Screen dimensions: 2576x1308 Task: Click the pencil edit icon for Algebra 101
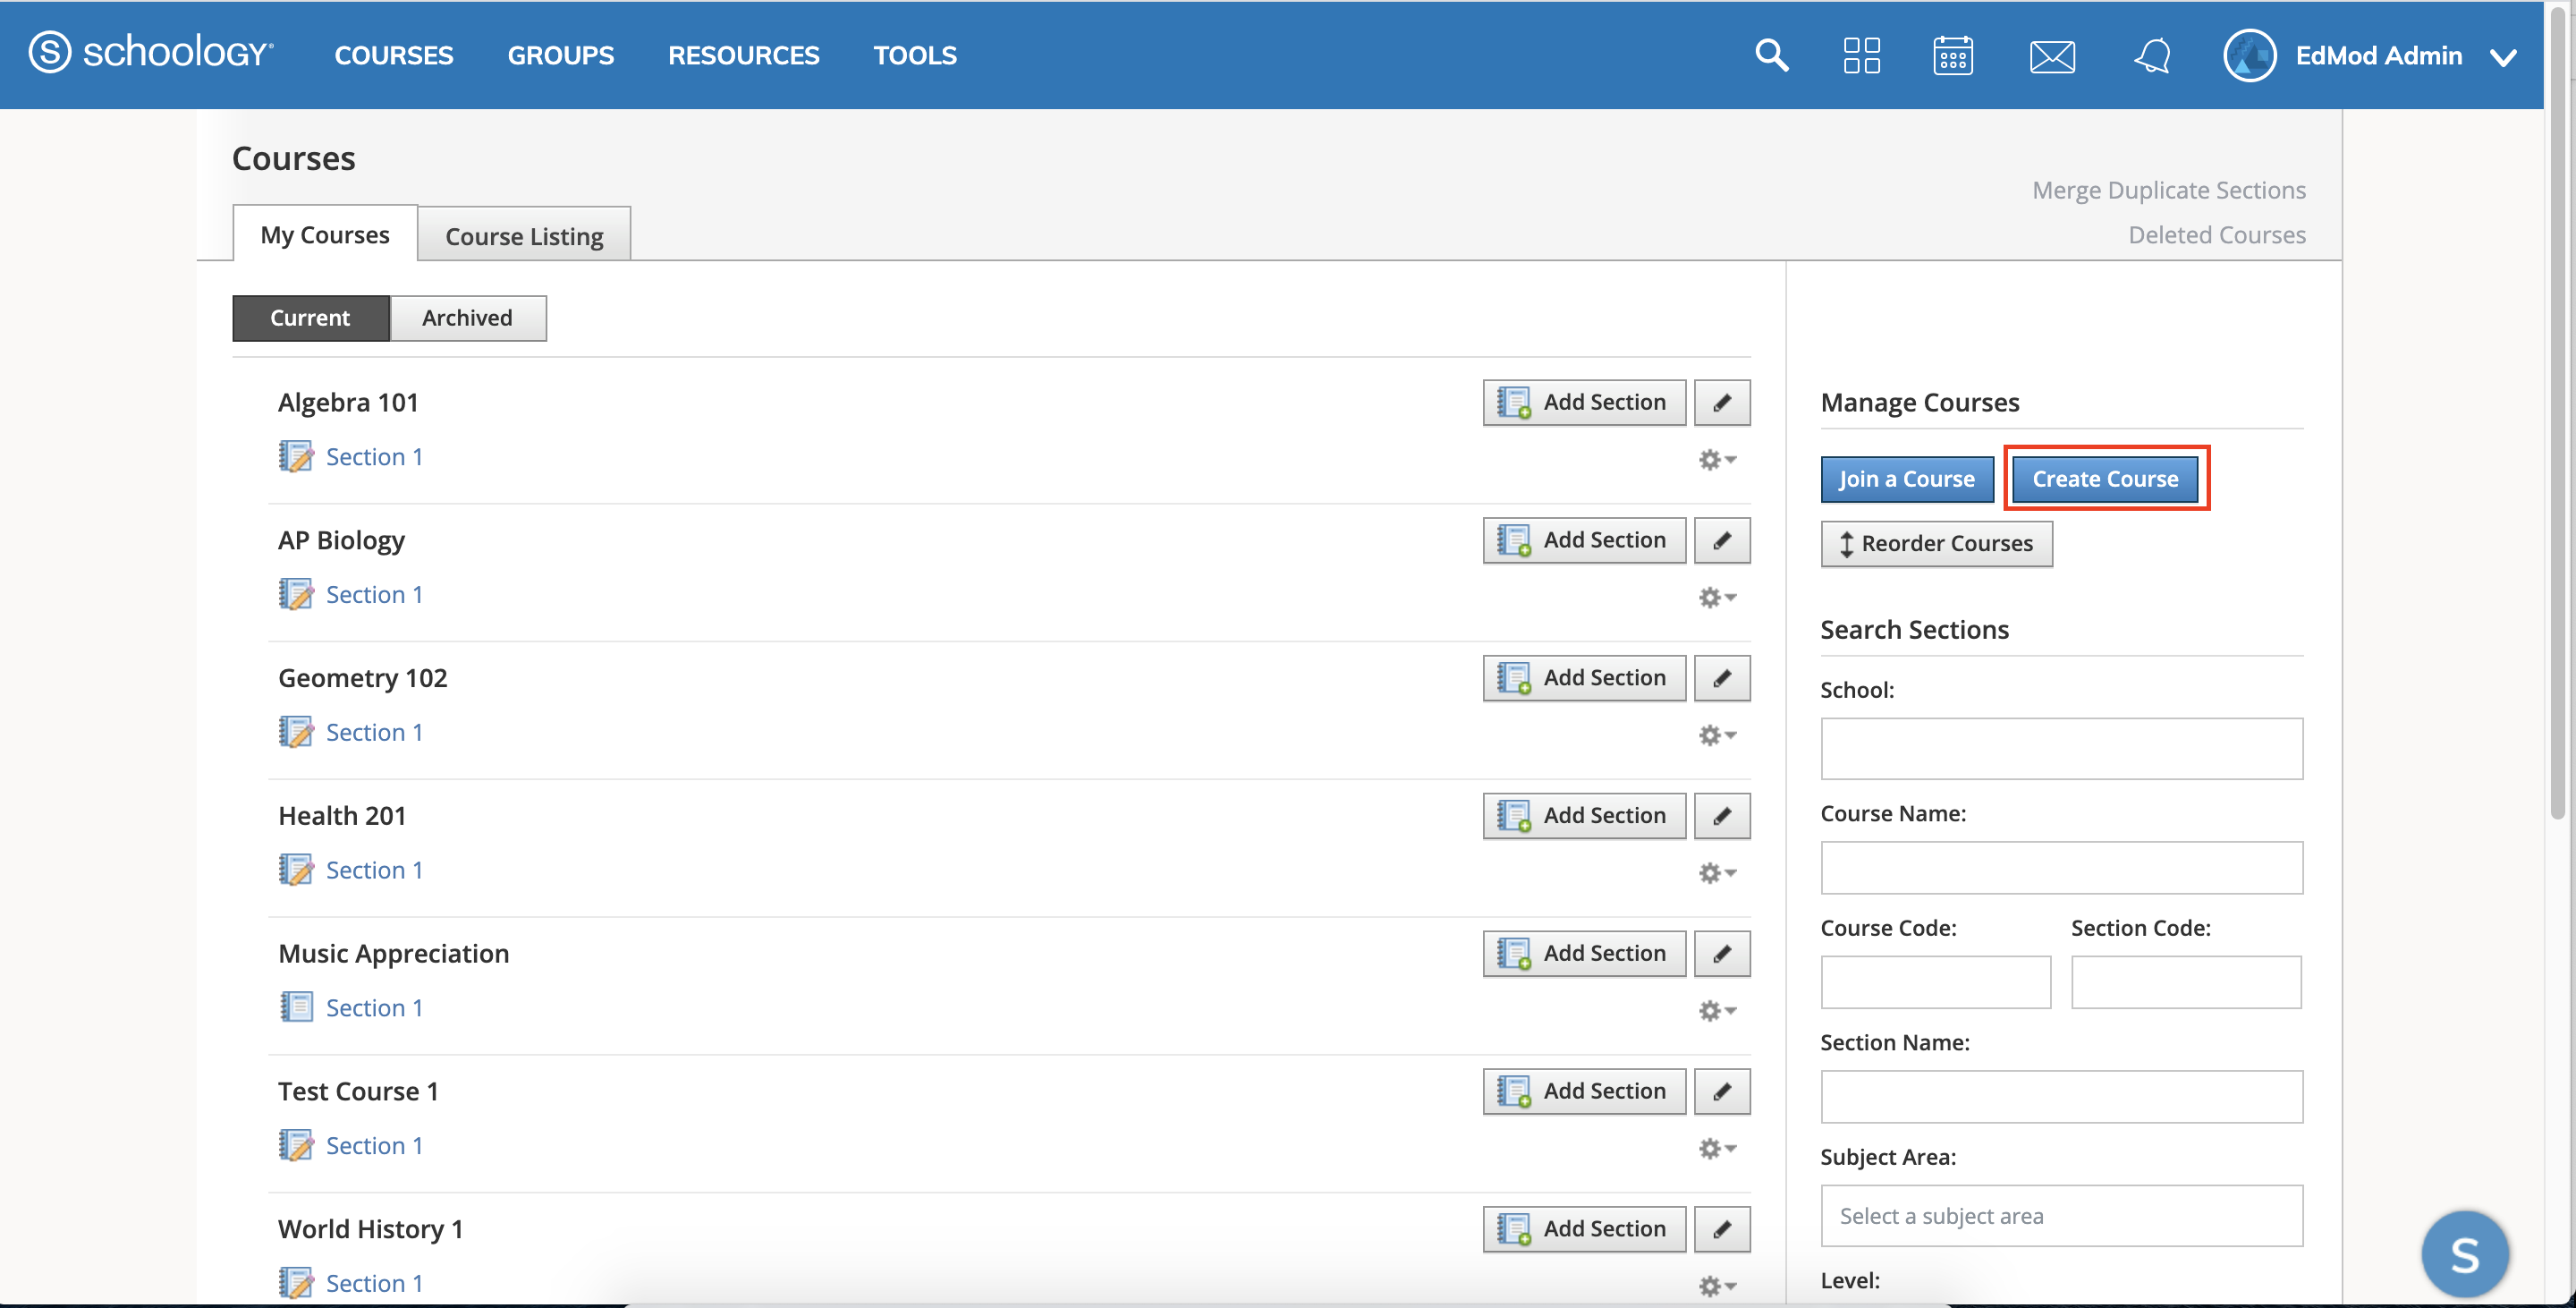pyautogui.click(x=1721, y=402)
